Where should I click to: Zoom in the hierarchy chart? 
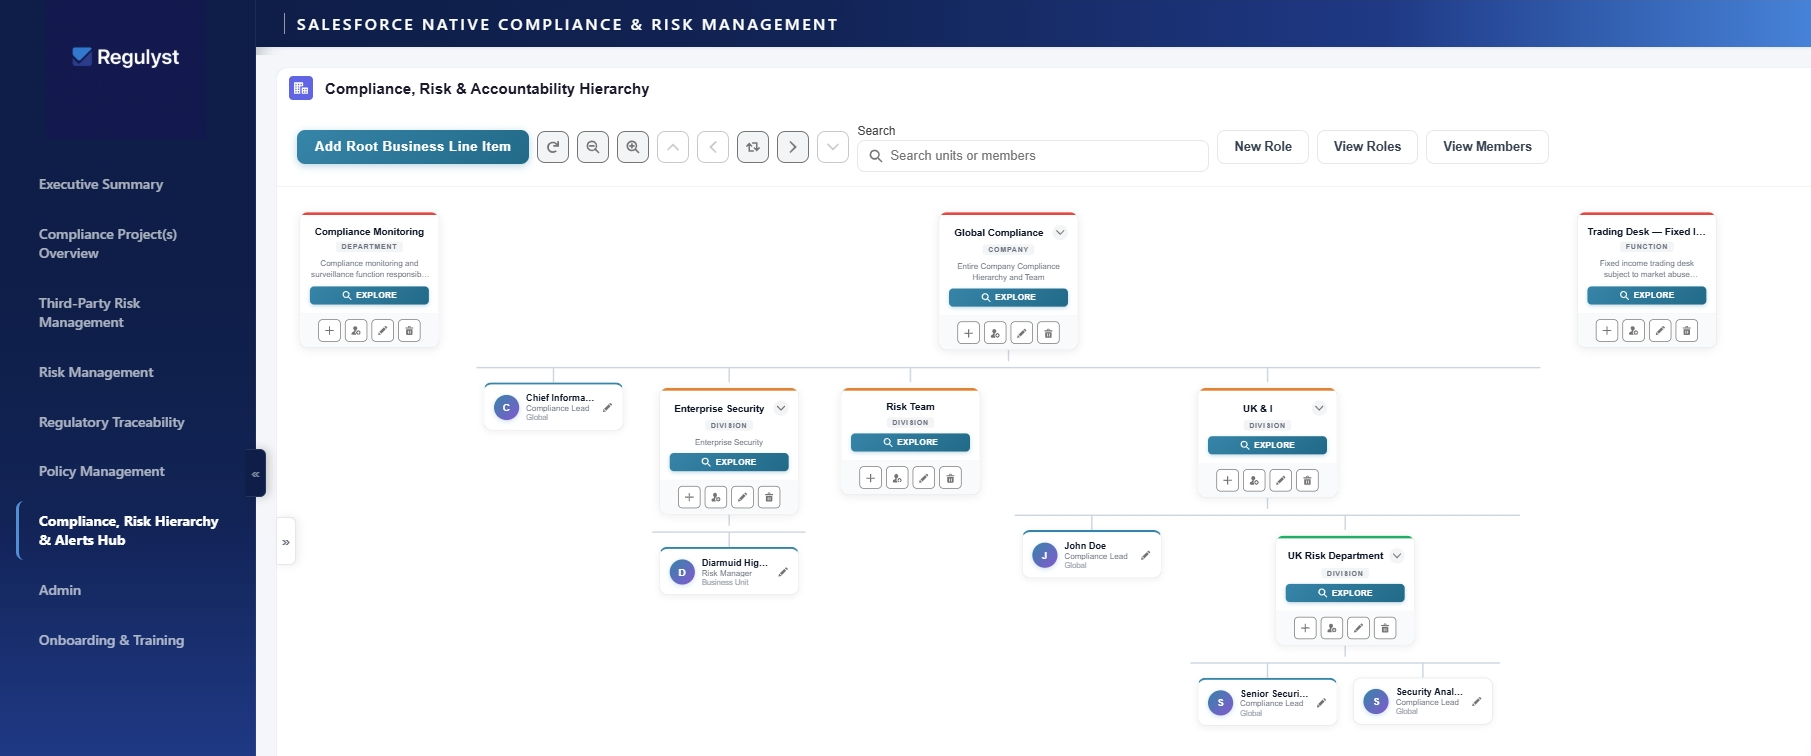point(633,147)
